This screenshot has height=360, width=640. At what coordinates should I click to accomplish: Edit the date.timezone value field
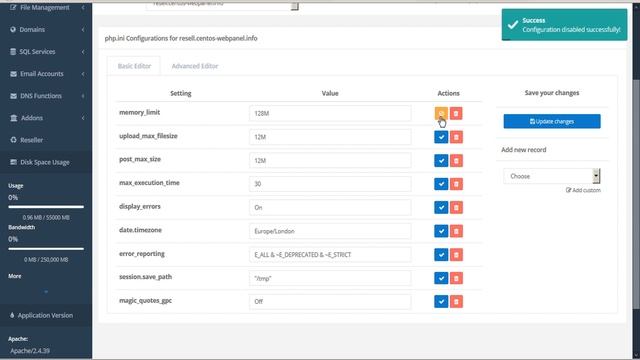(330, 231)
